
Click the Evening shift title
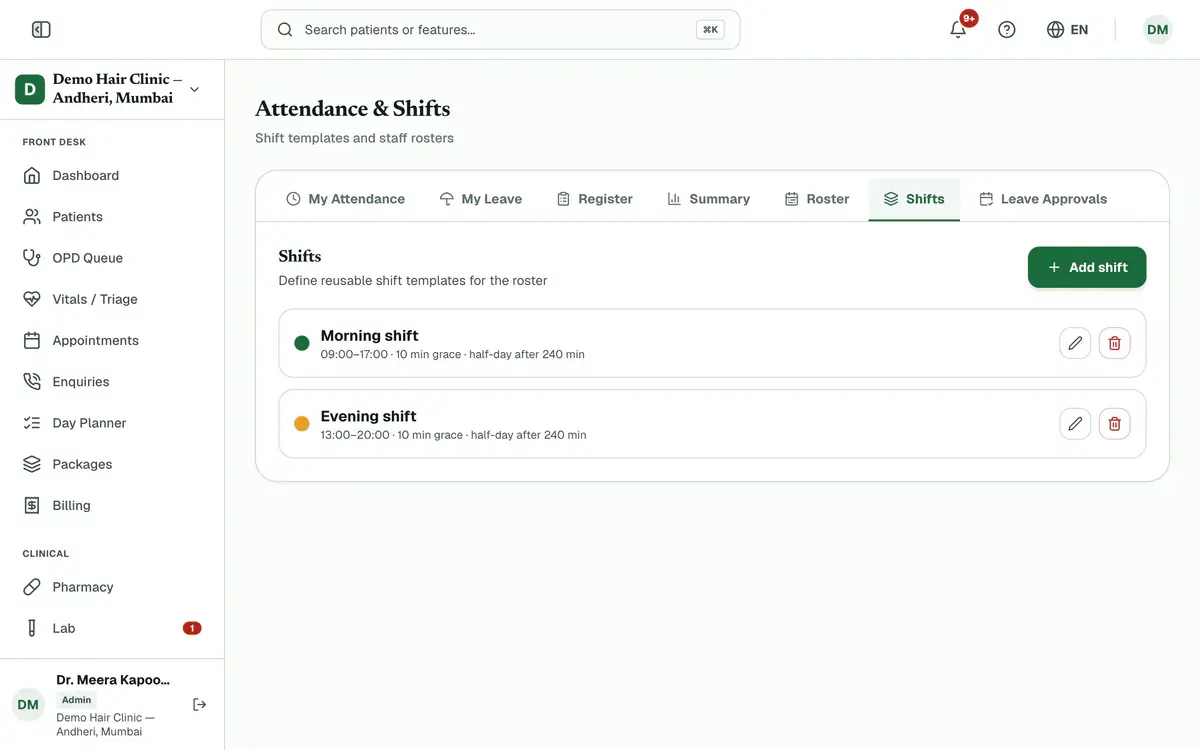click(368, 416)
